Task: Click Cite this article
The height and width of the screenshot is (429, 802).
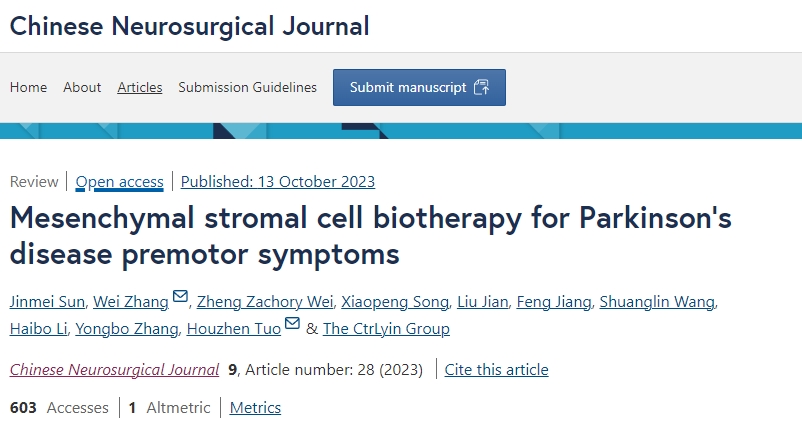Action: pos(497,369)
